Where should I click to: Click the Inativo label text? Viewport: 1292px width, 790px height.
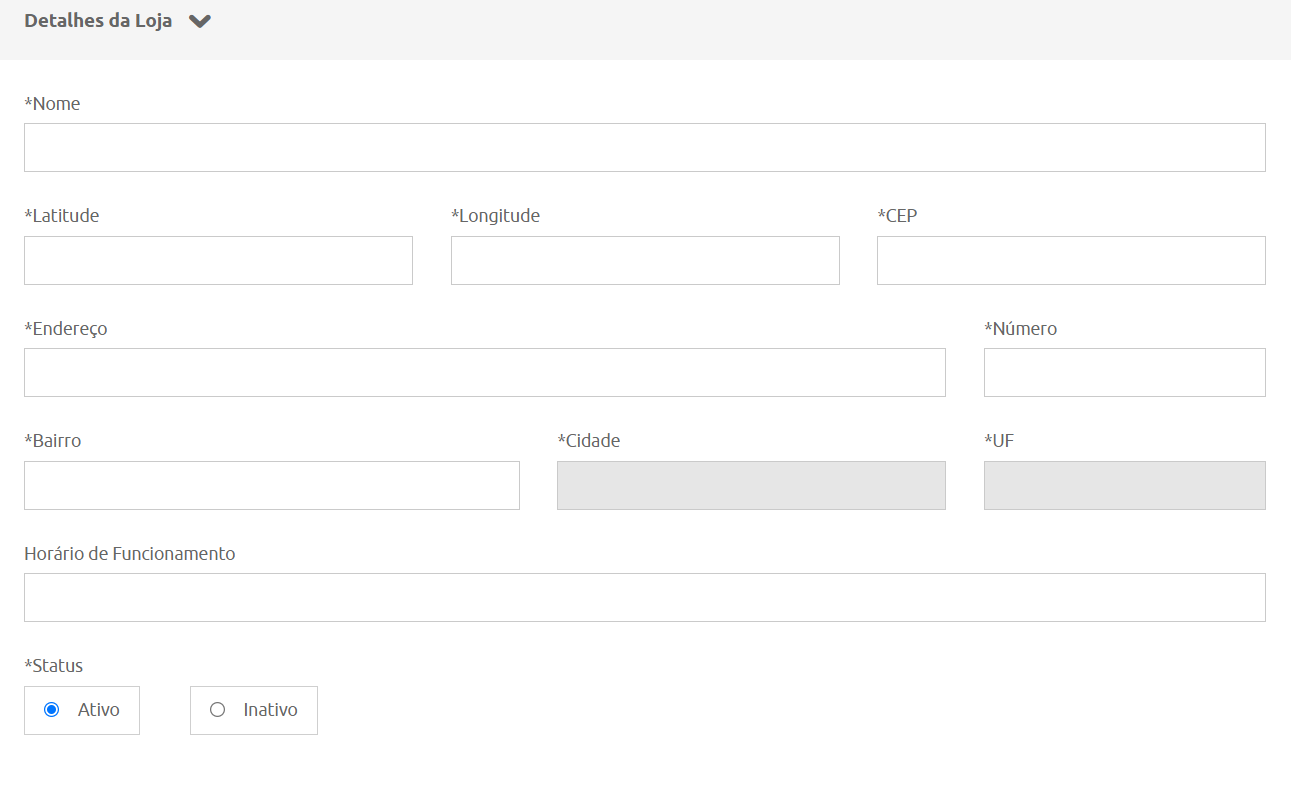(x=270, y=710)
